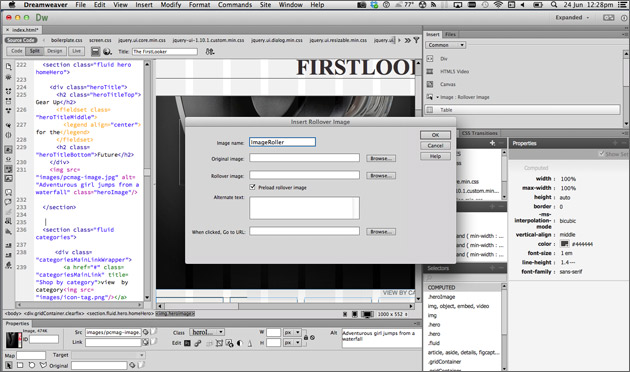Image resolution: width=630 pixels, height=372 pixels.
Task: Select the index.html document tab
Action: pos(23,30)
